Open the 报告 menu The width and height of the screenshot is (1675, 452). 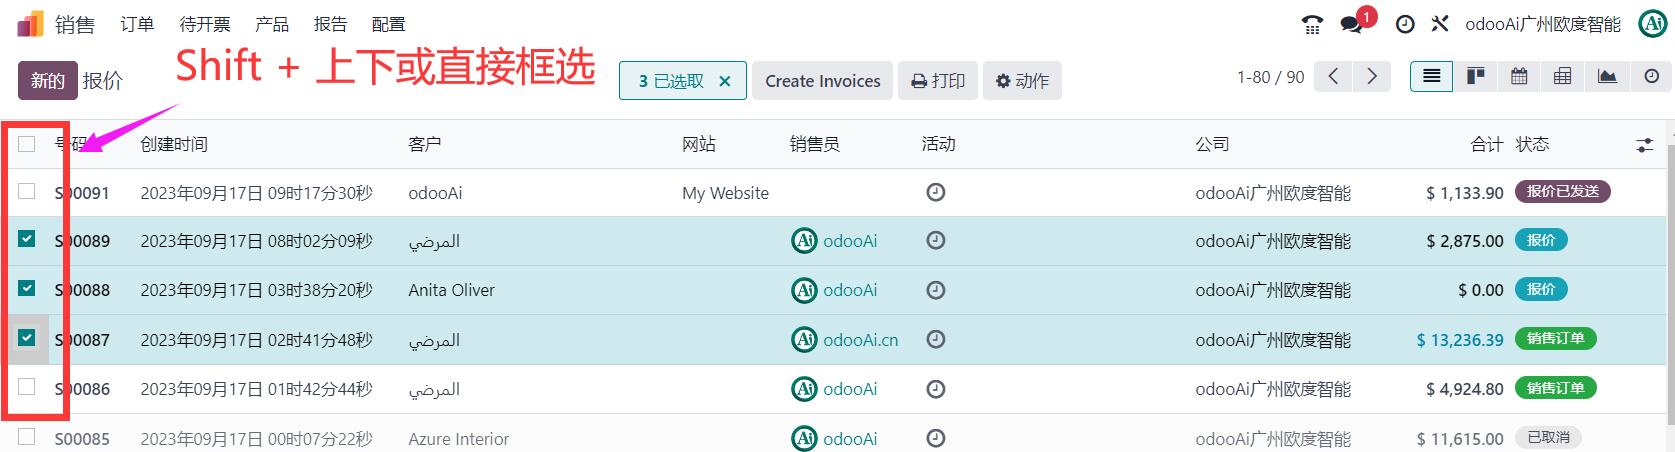[x=330, y=24]
